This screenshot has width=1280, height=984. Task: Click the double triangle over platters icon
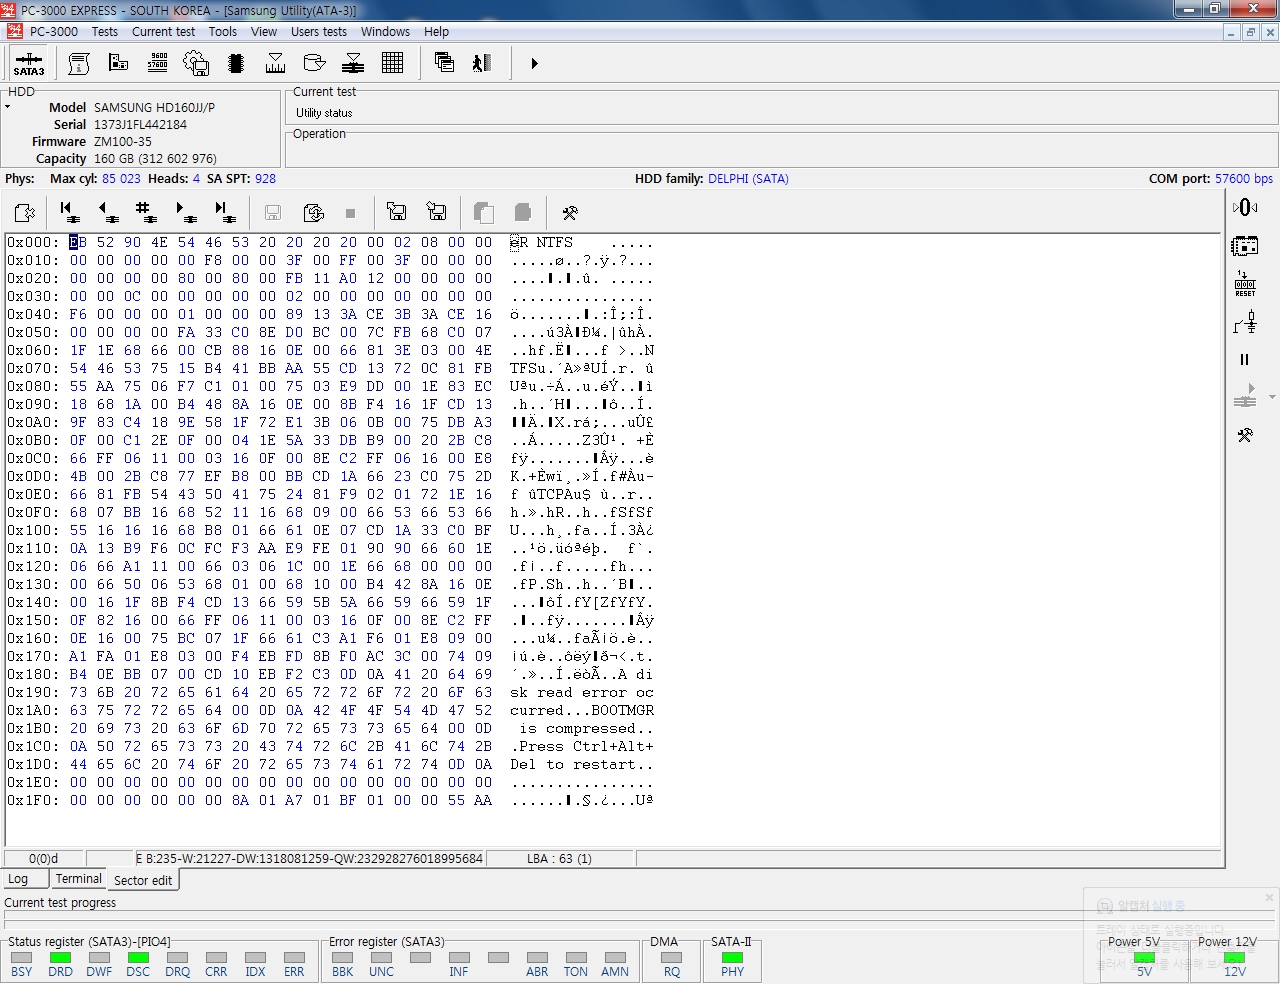click(353, 63)
